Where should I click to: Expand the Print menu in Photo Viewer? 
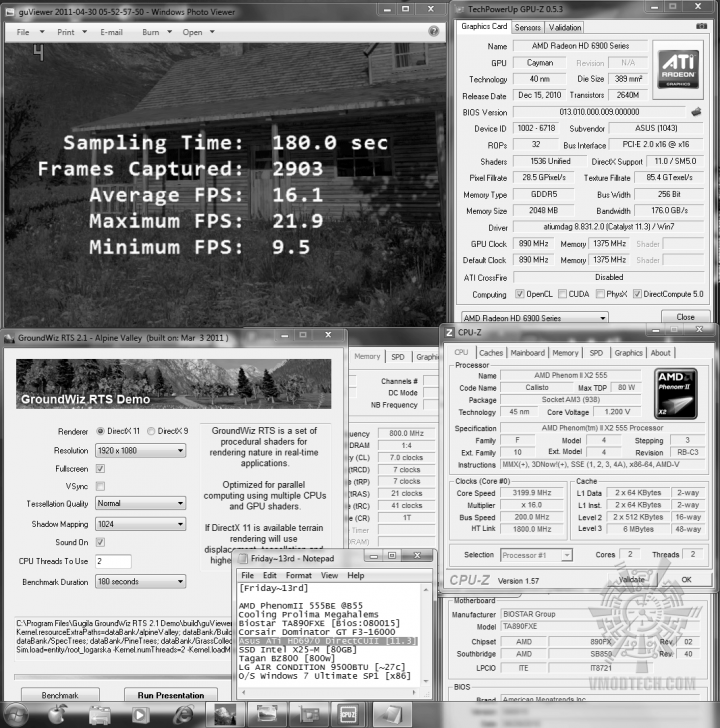pyautogui.click(x=72, y=32)
